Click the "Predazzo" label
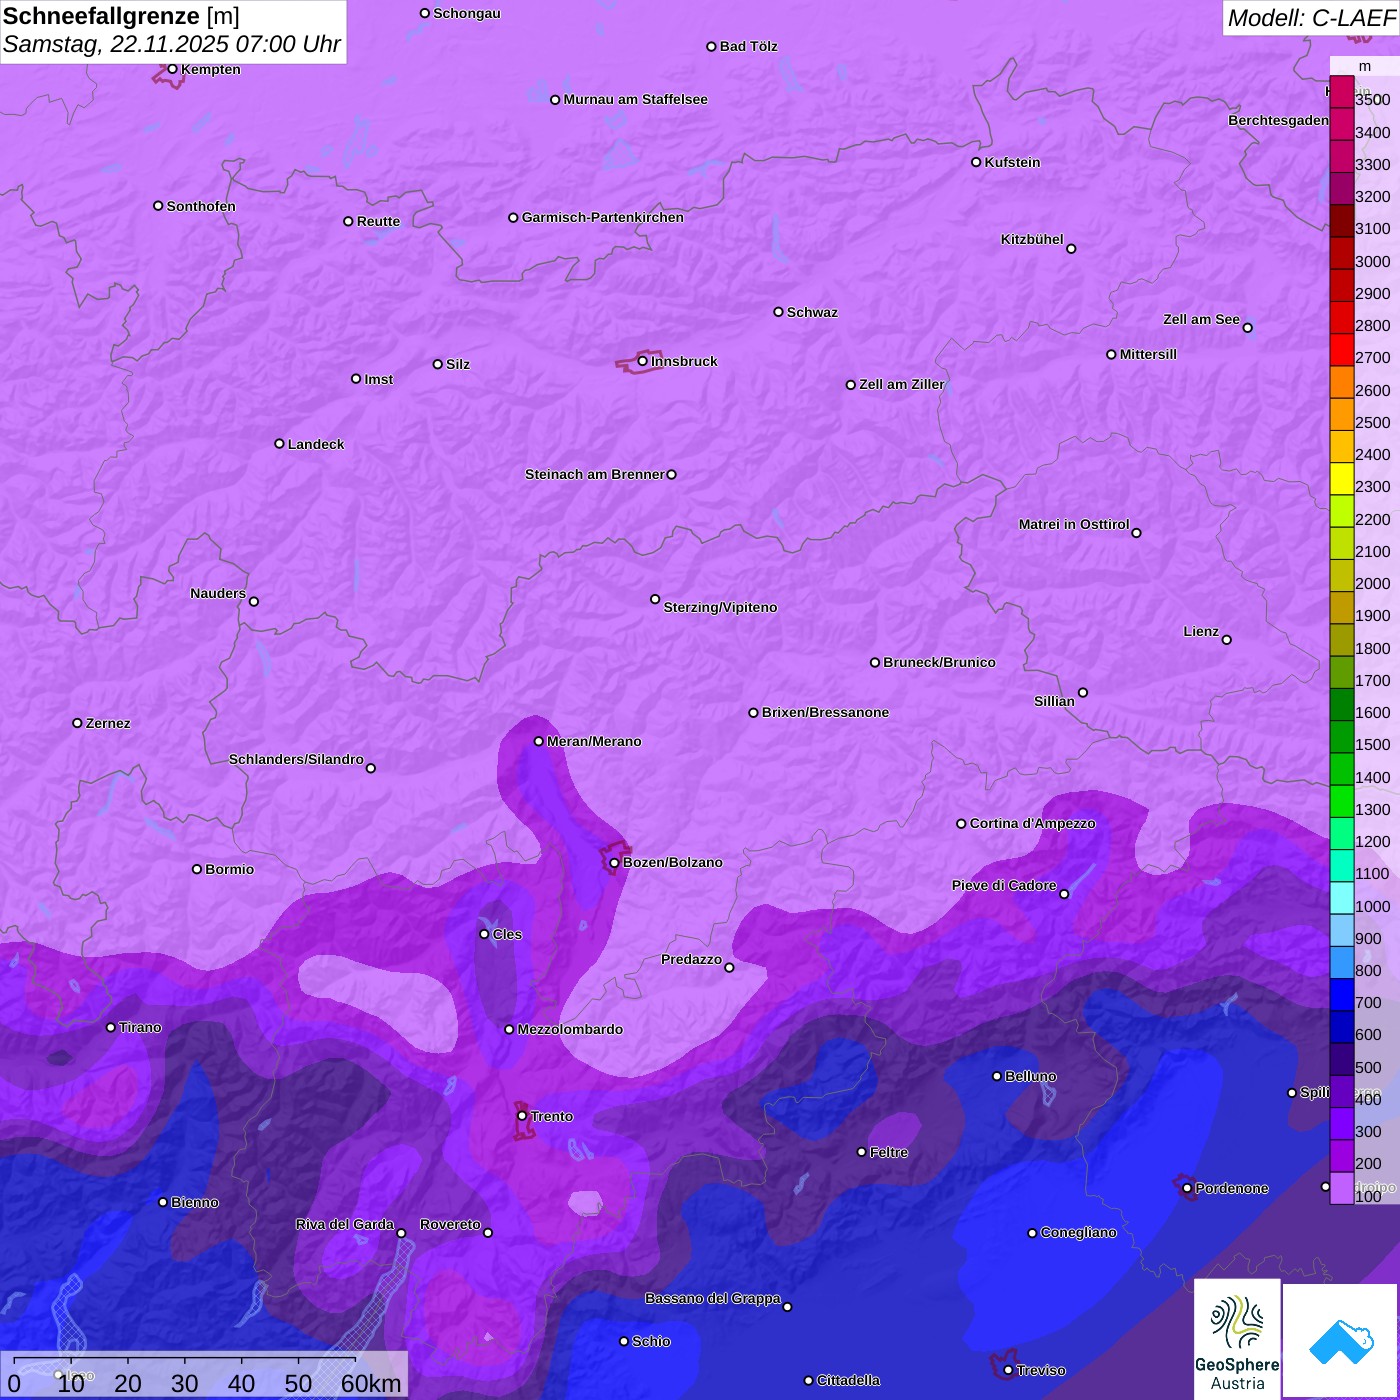 [x=691, y=959]
